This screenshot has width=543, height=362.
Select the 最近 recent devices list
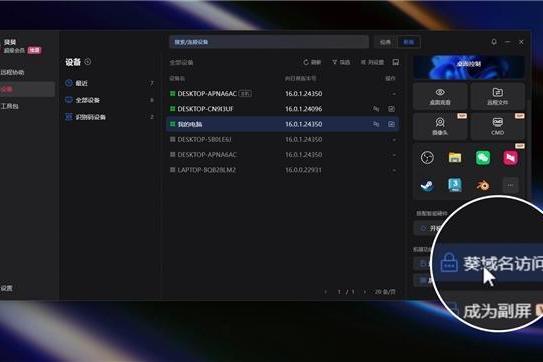[x=110, y=83]
